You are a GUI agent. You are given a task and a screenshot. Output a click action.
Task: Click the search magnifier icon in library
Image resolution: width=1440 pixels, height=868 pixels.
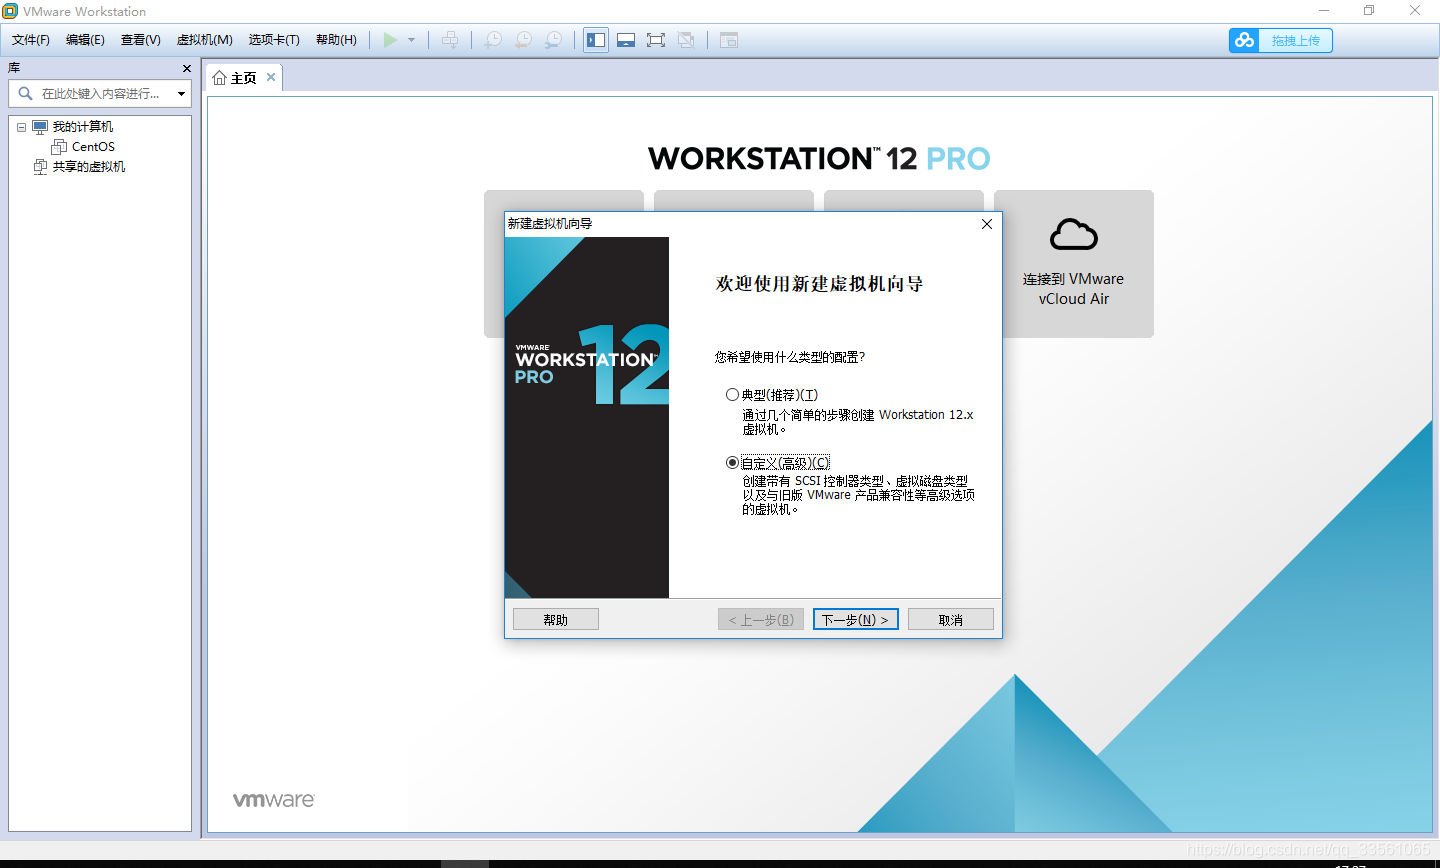pos(25,93)
